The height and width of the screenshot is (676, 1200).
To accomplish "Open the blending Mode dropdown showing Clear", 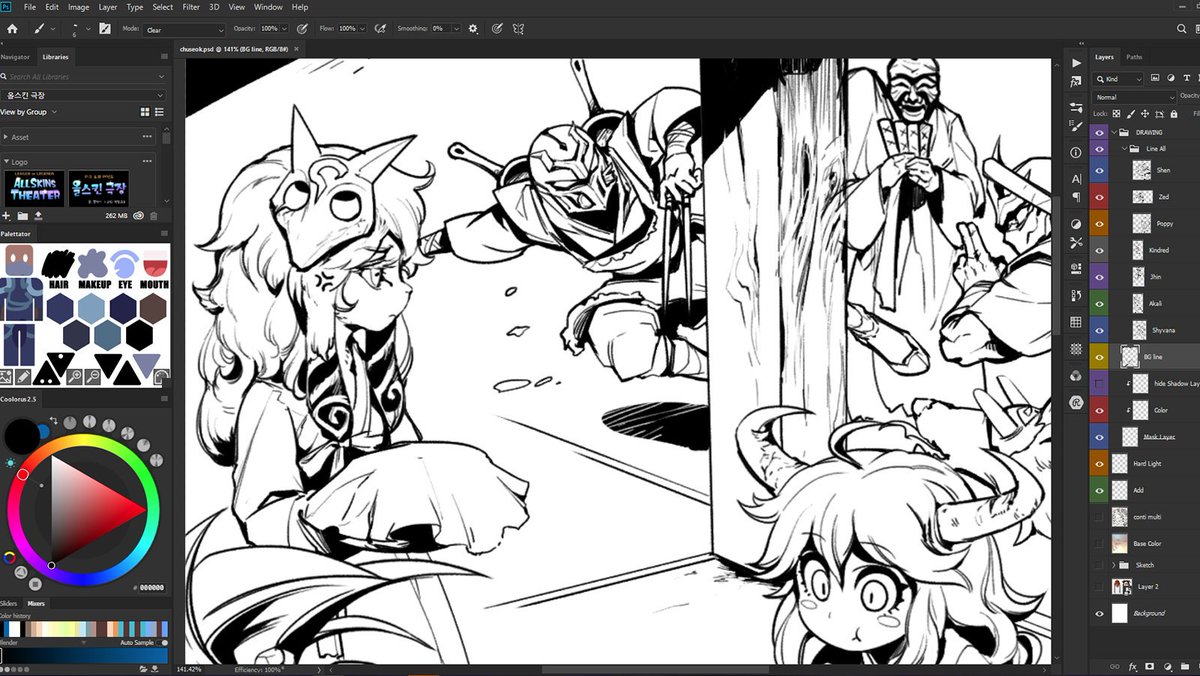I will click(184, 30).
